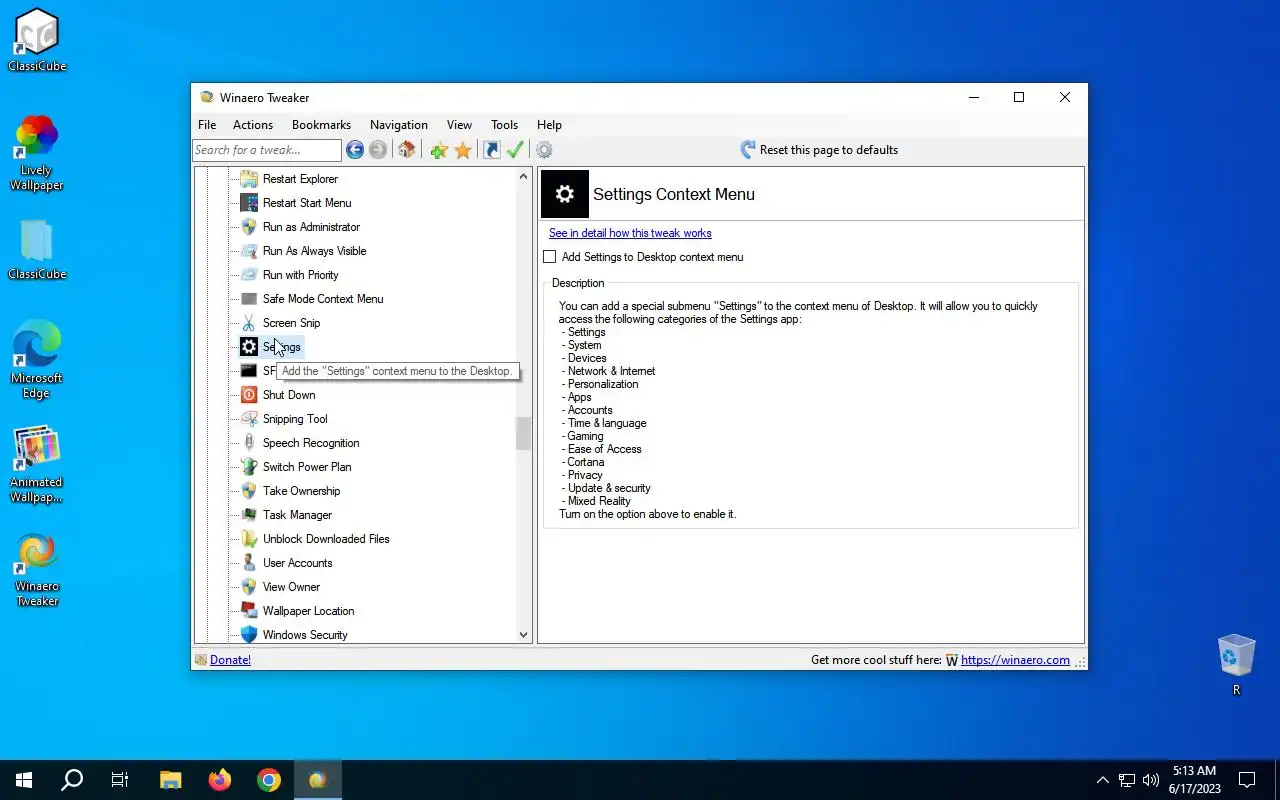Open Chrome from the taskbar
This screenshot has width=1280, height=800.
click(x=268, y=780)
